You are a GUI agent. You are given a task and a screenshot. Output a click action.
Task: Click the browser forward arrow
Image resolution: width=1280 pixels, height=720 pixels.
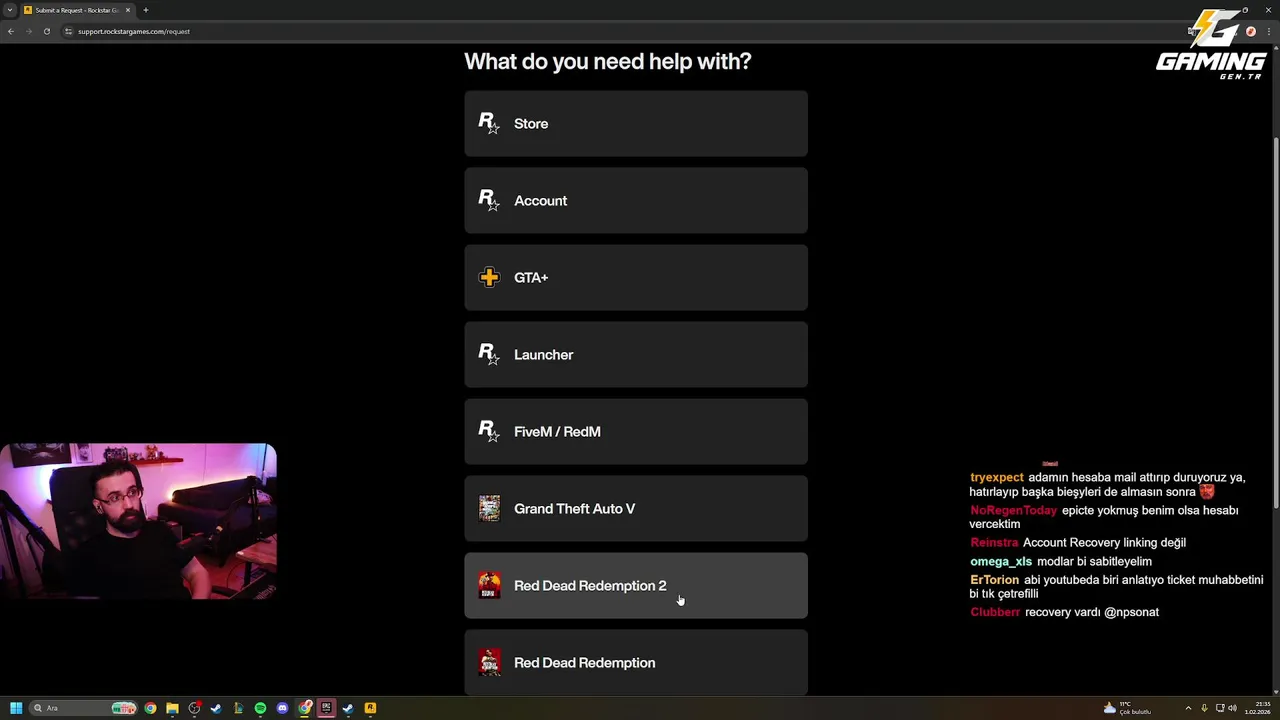pos(28,31)
